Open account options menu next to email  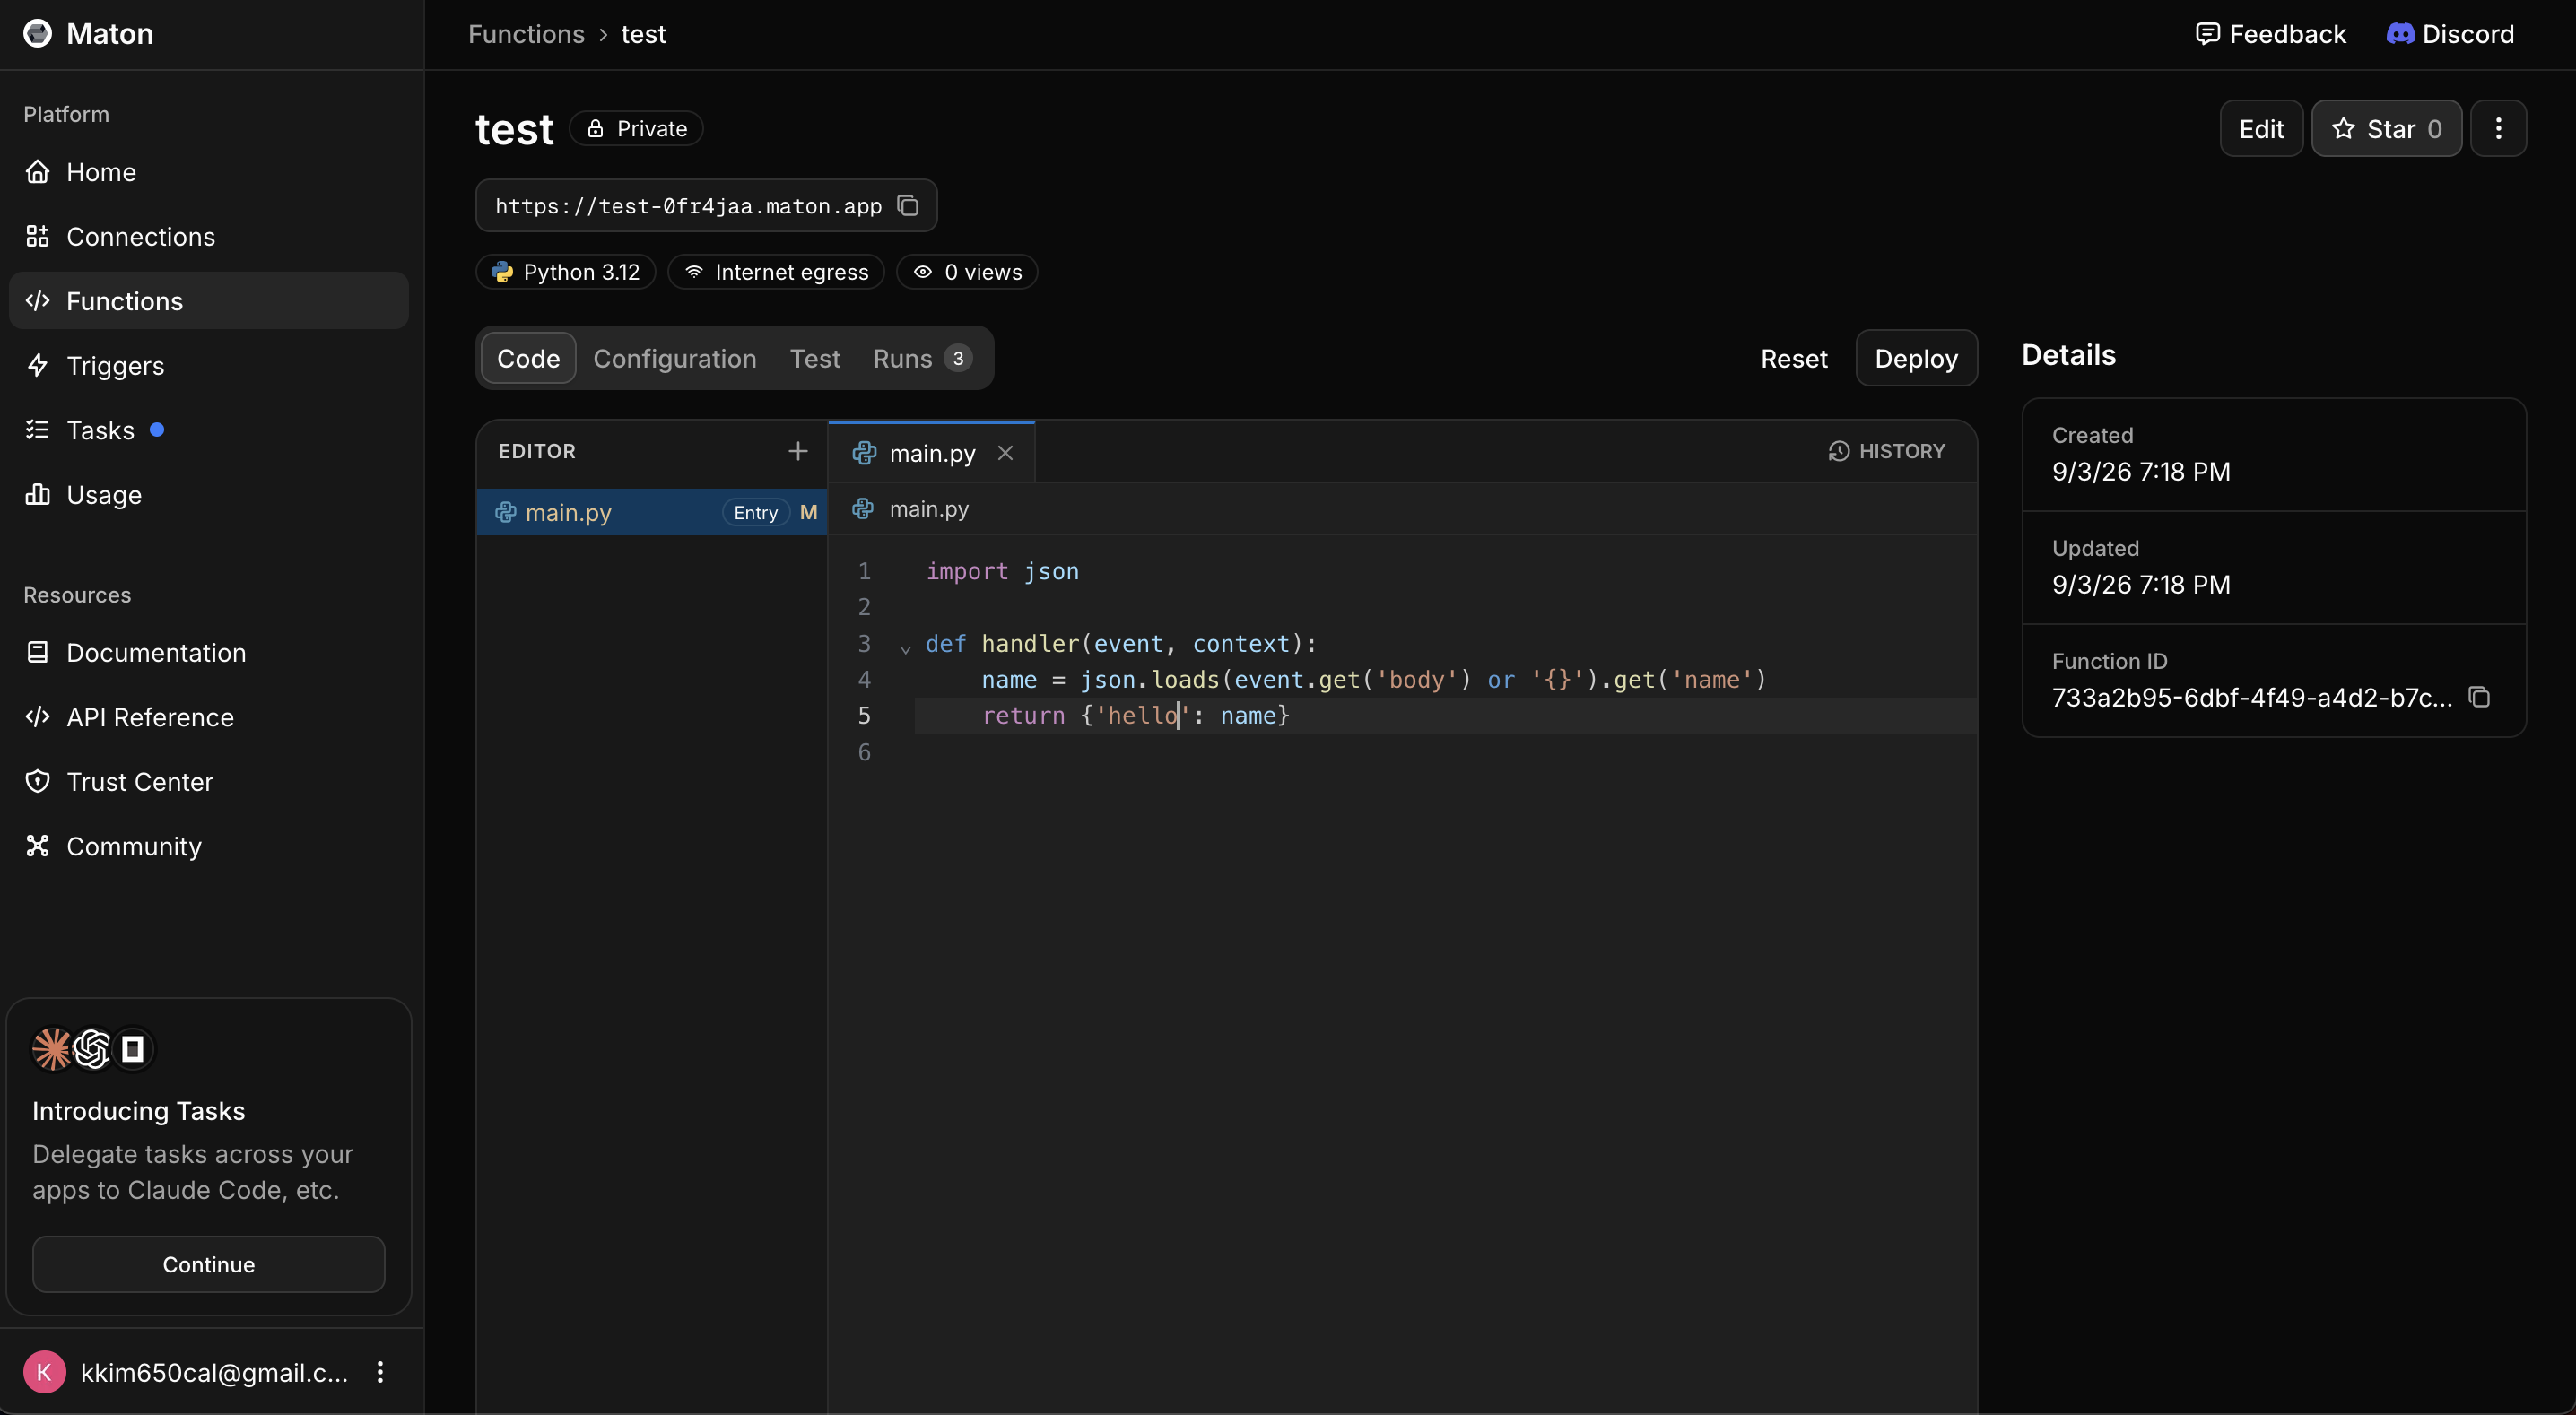click(380, 1372)
